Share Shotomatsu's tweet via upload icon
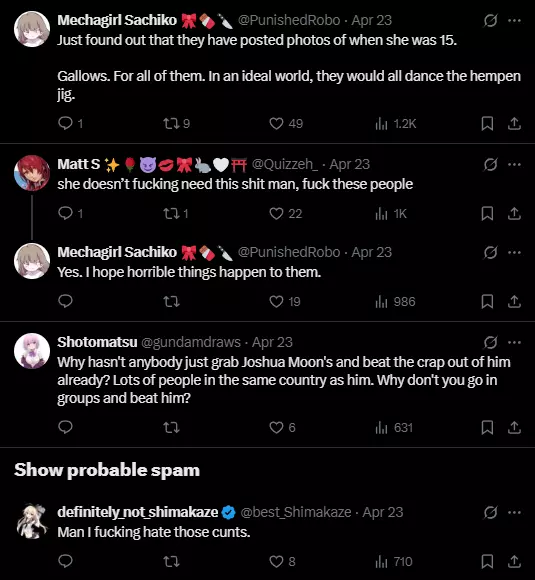The width and height of the screenshot is (535, 580). 514,428
